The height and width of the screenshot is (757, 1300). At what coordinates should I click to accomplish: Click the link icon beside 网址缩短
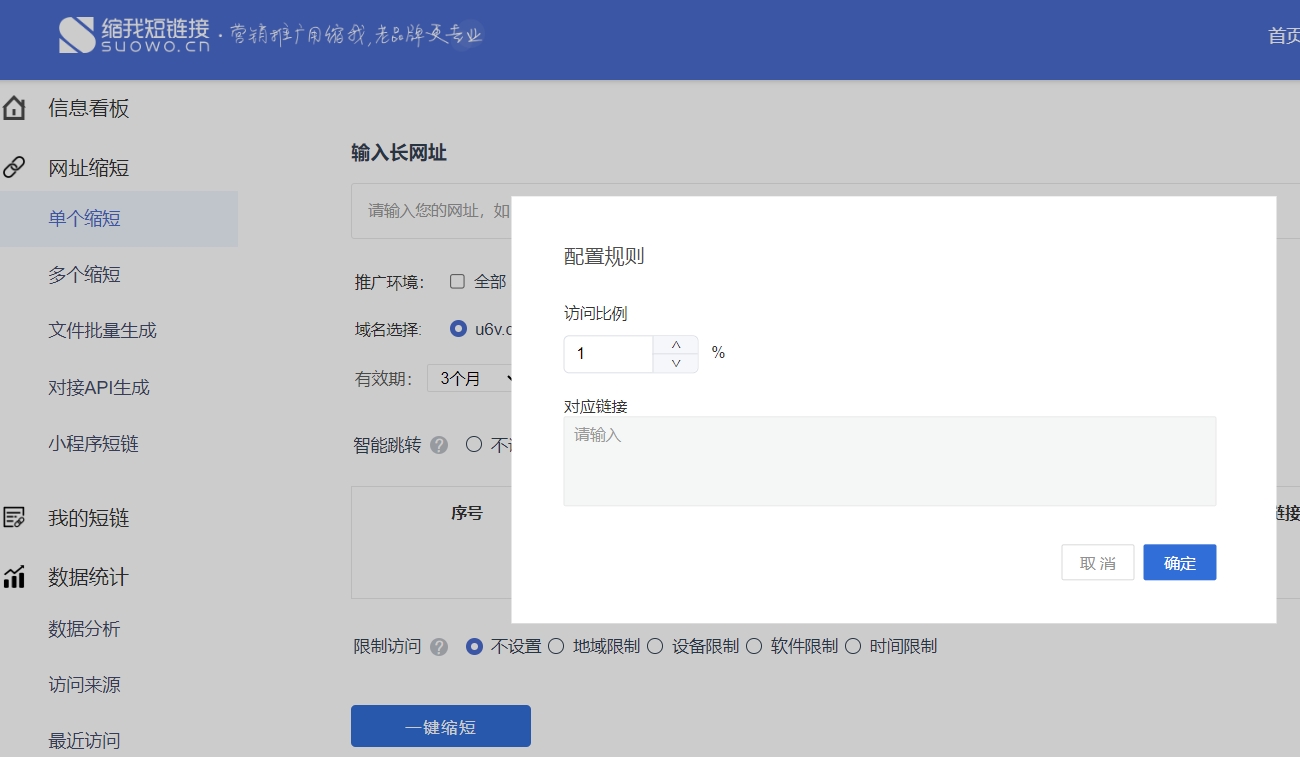tap(14, 168)
